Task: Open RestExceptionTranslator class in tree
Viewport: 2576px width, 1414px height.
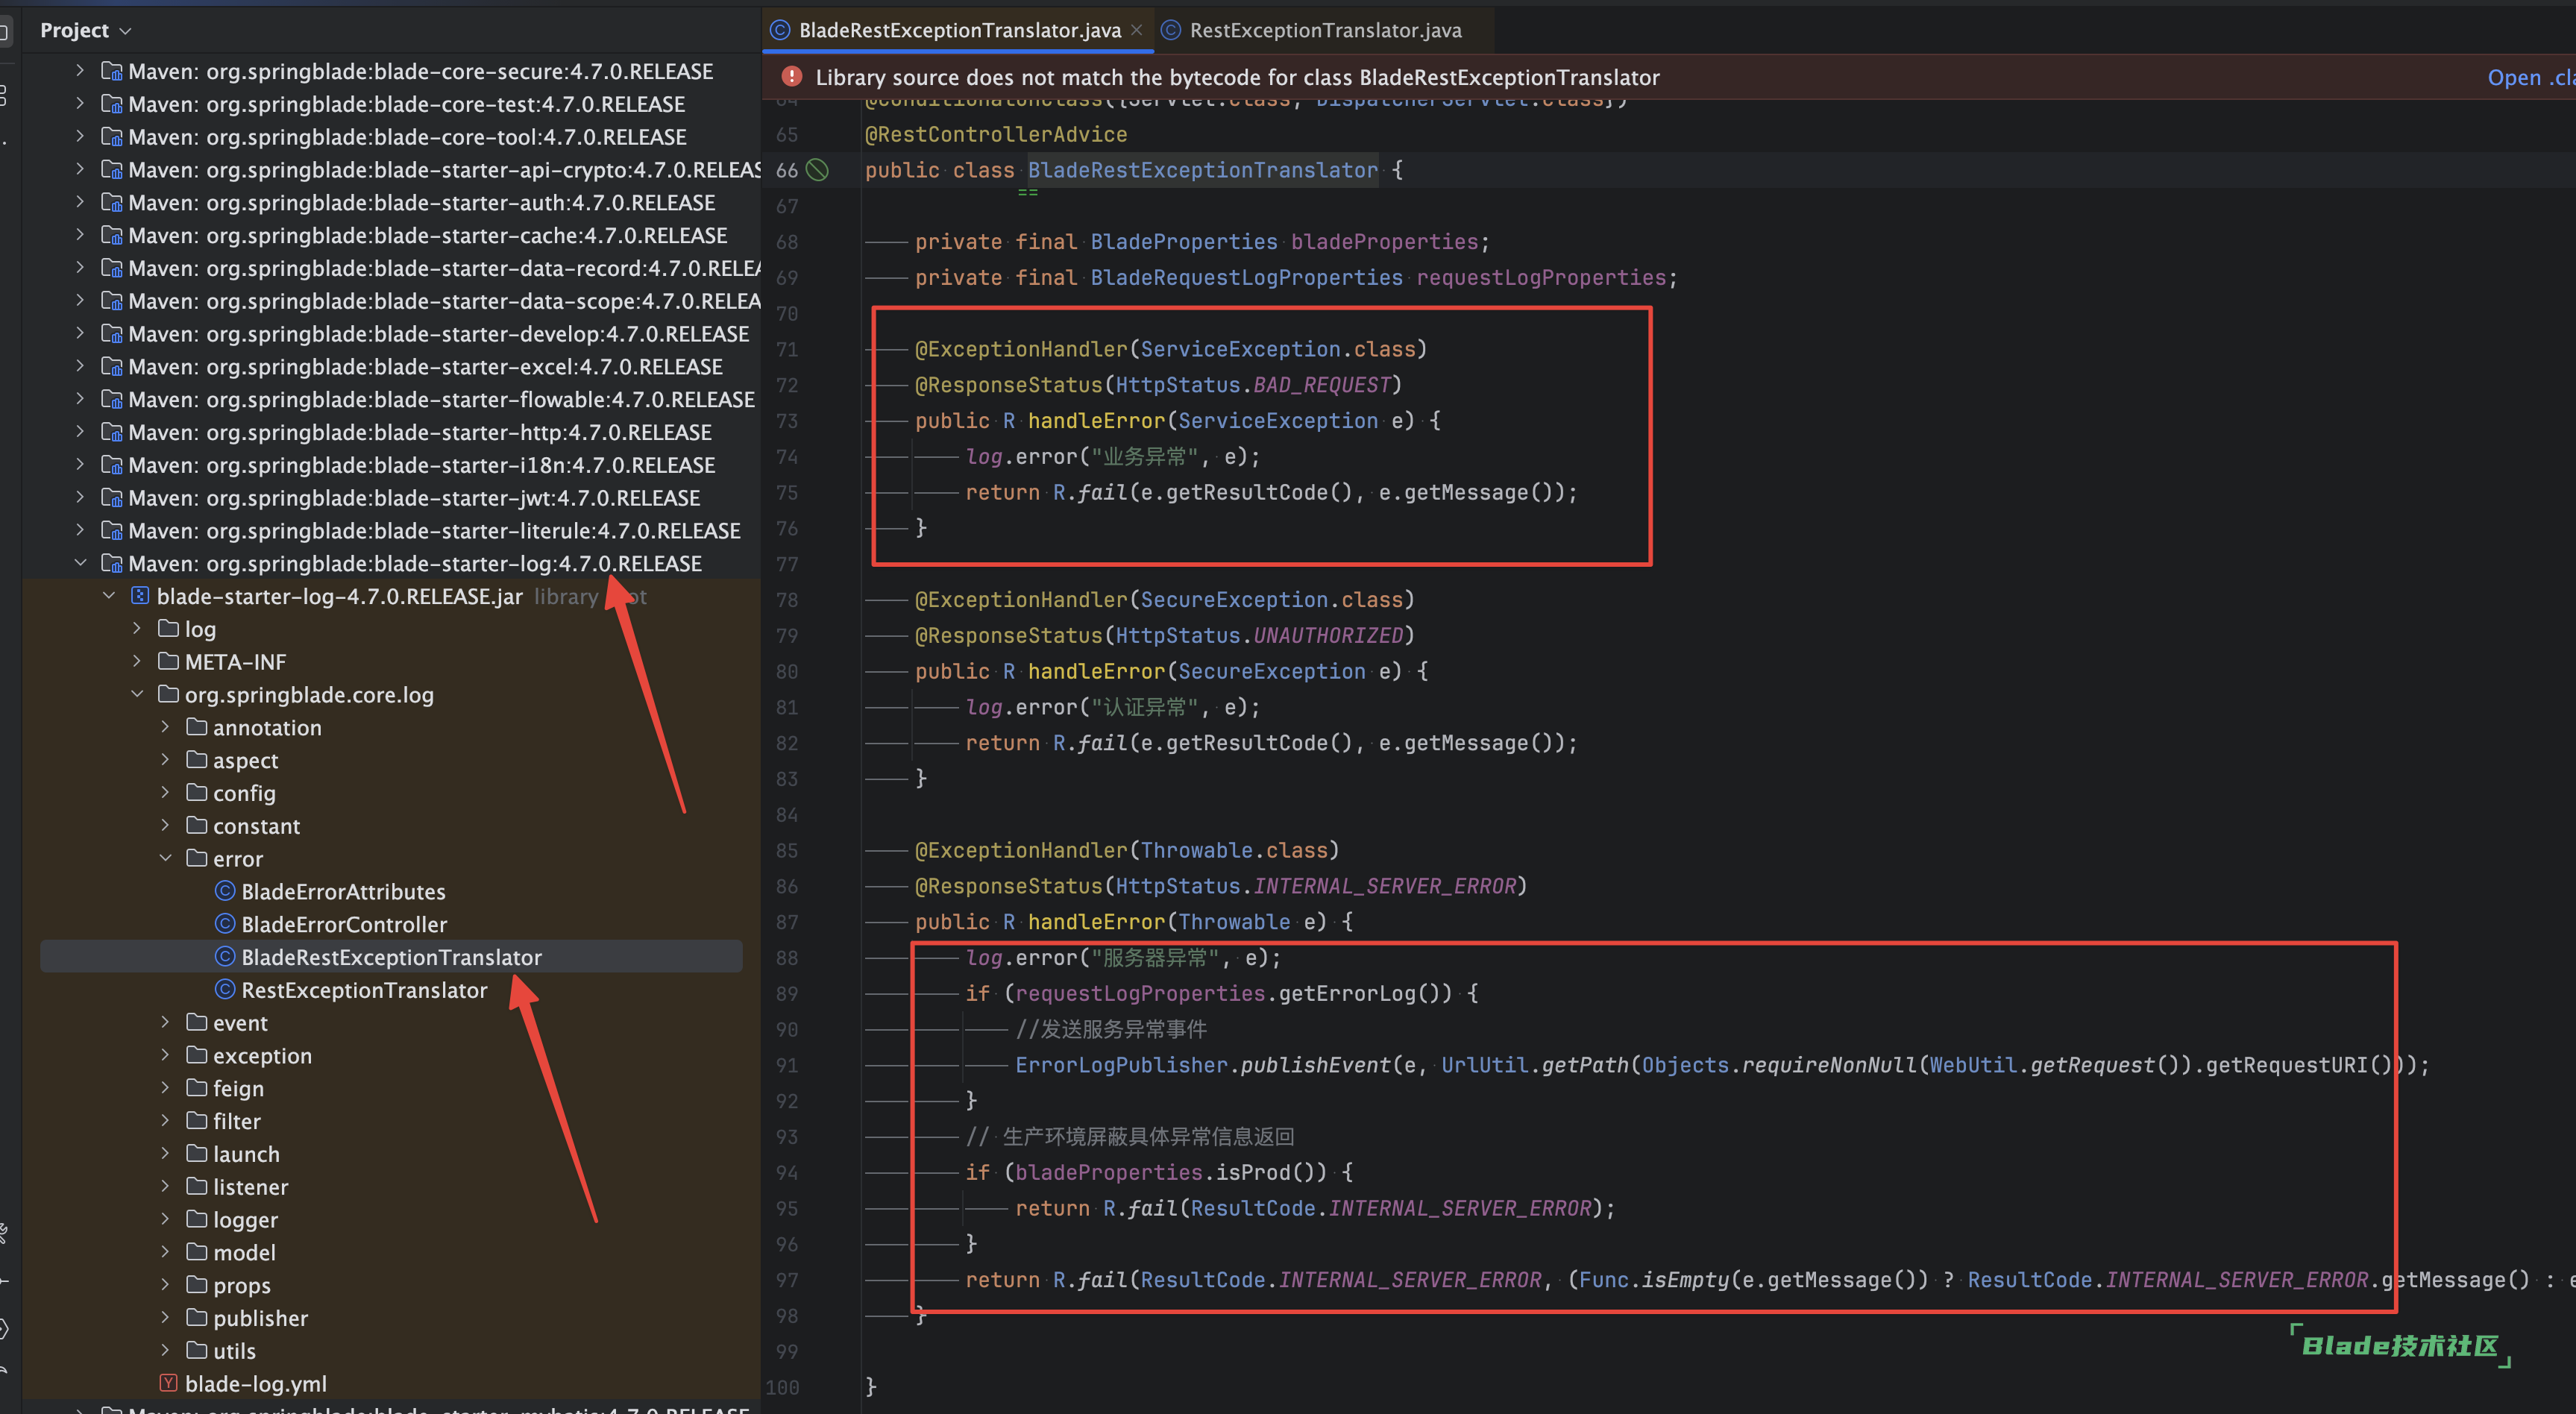Action: point(364,990)
